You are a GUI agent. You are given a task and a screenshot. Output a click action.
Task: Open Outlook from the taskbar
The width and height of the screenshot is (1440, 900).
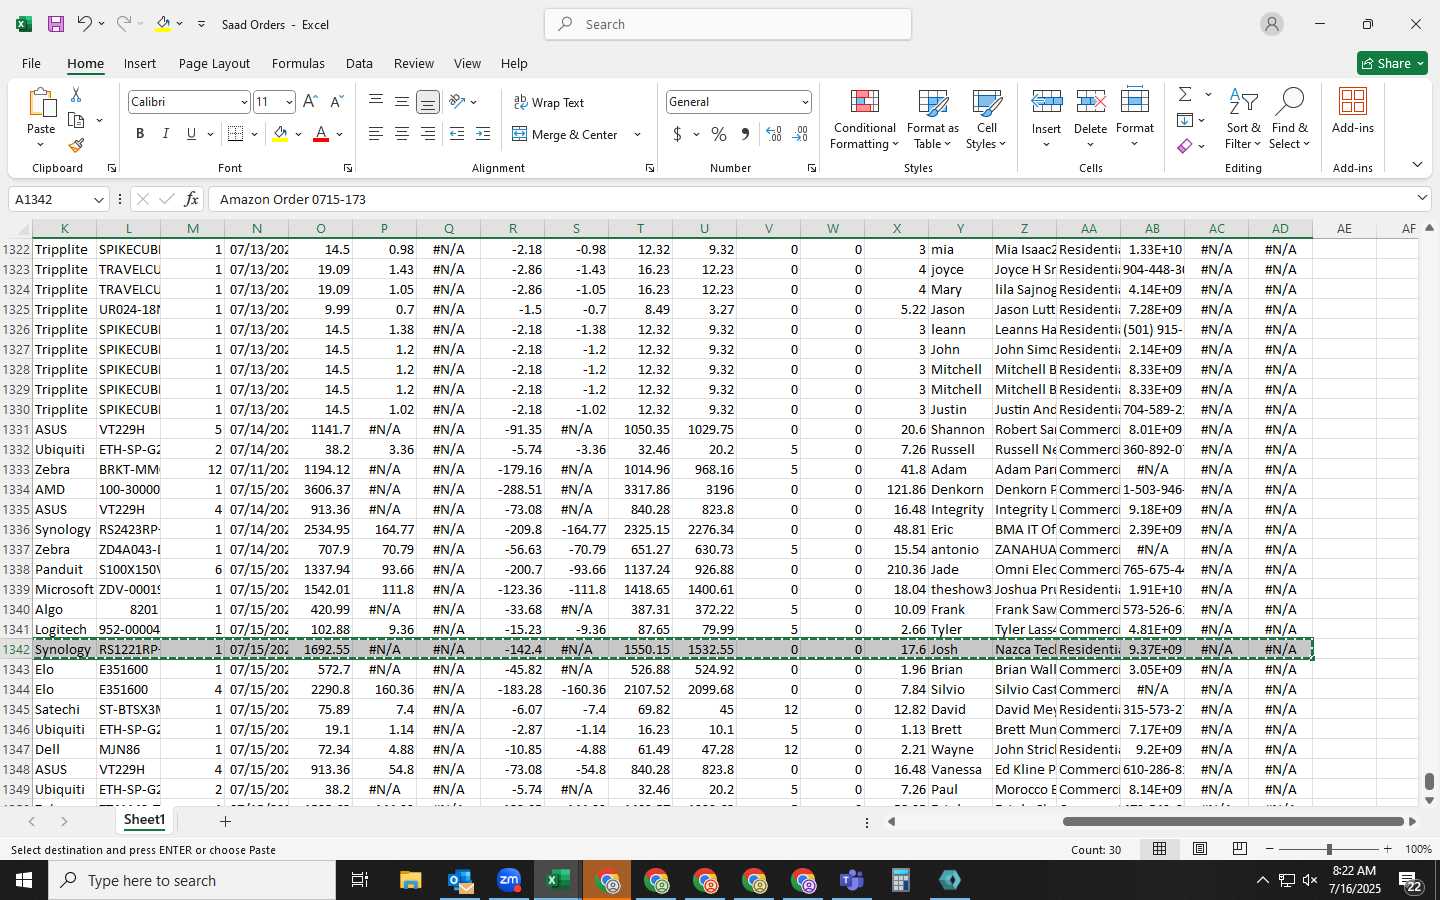coord(460,880)
